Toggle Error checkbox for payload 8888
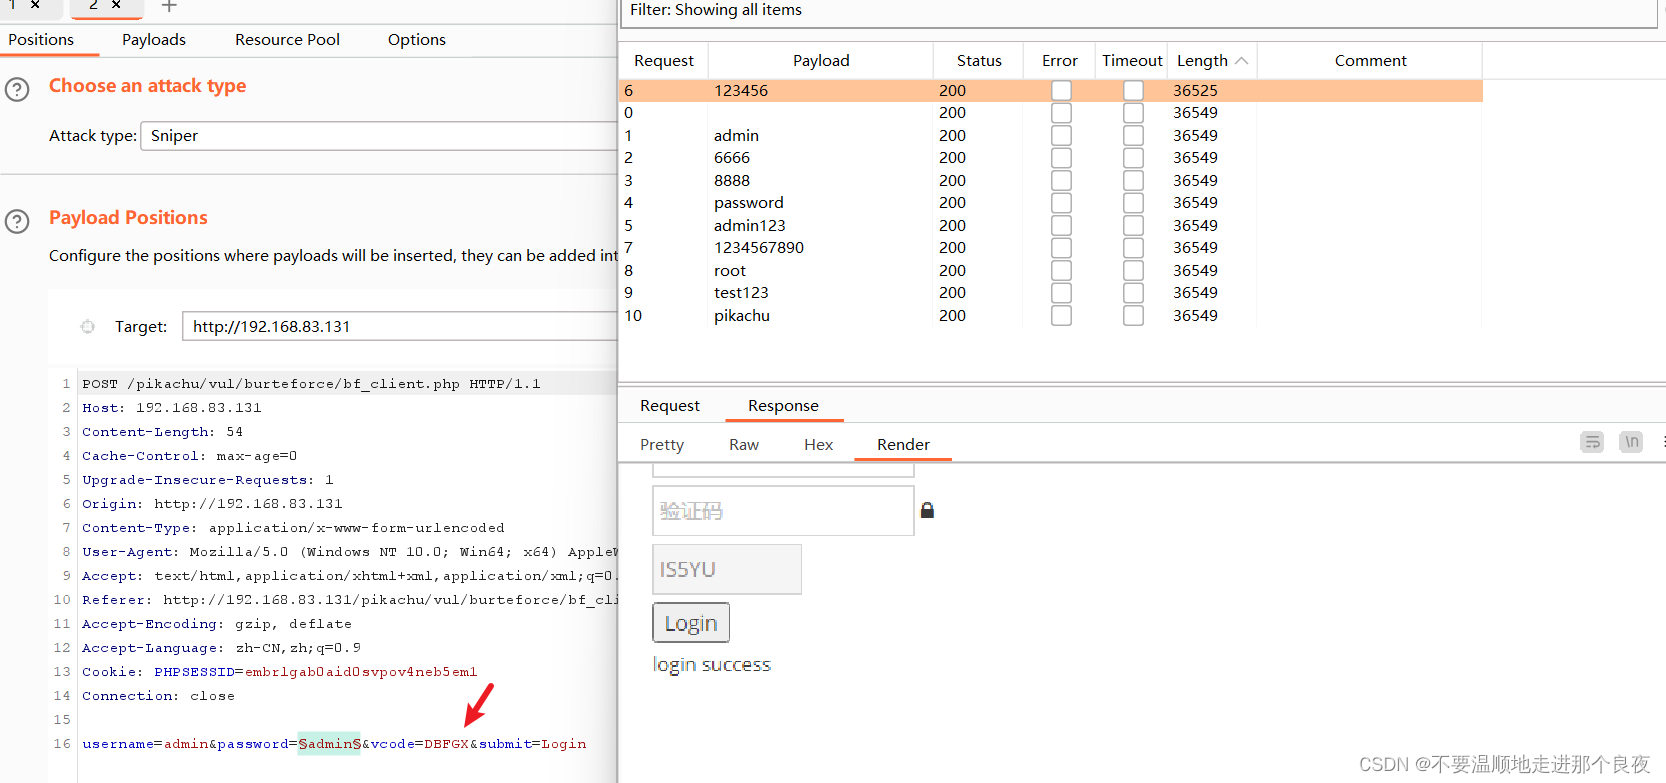The height and width of the screenshot is (783, 1666). pyautogui.click(x=1061, y=180)
